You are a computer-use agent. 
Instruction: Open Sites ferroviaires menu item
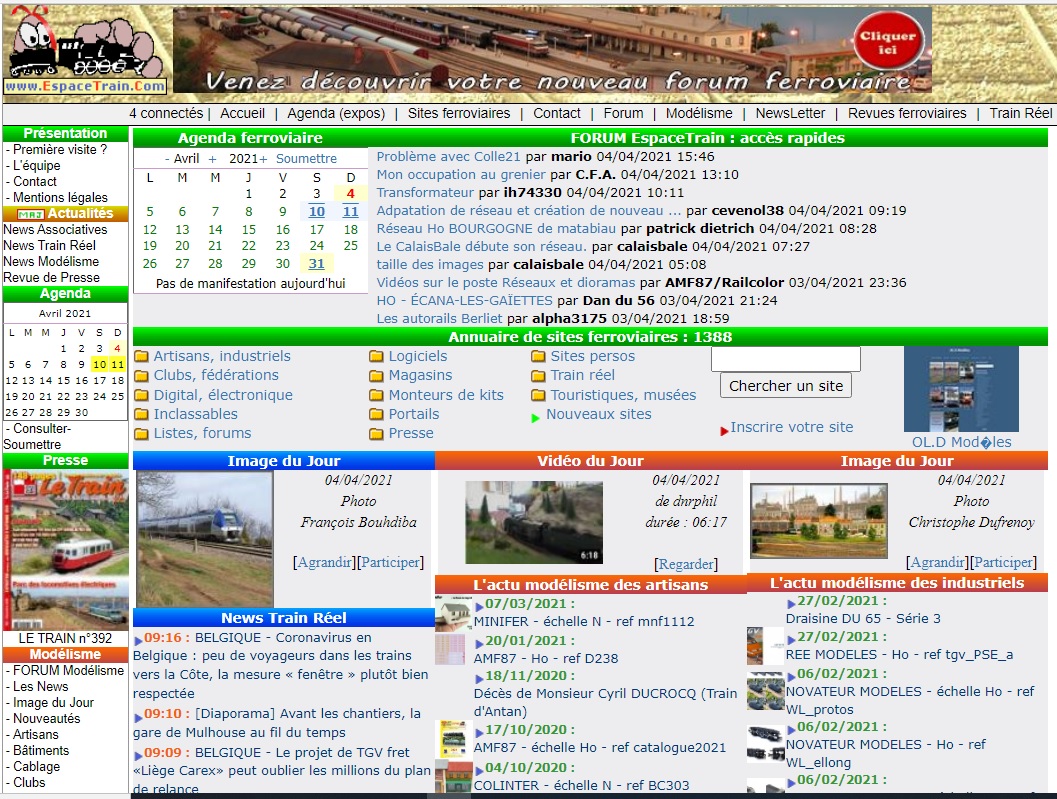459,113
